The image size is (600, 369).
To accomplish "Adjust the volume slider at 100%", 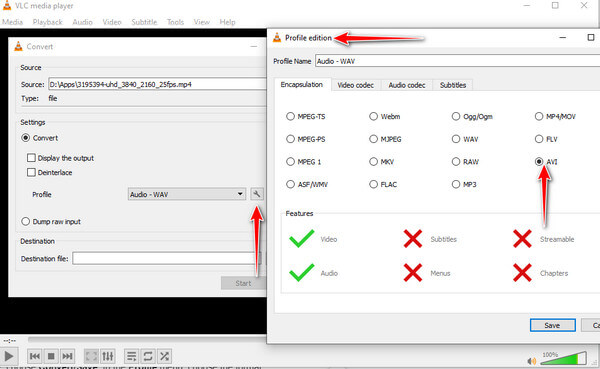I will pyautogui.click(x=563, y=358).
